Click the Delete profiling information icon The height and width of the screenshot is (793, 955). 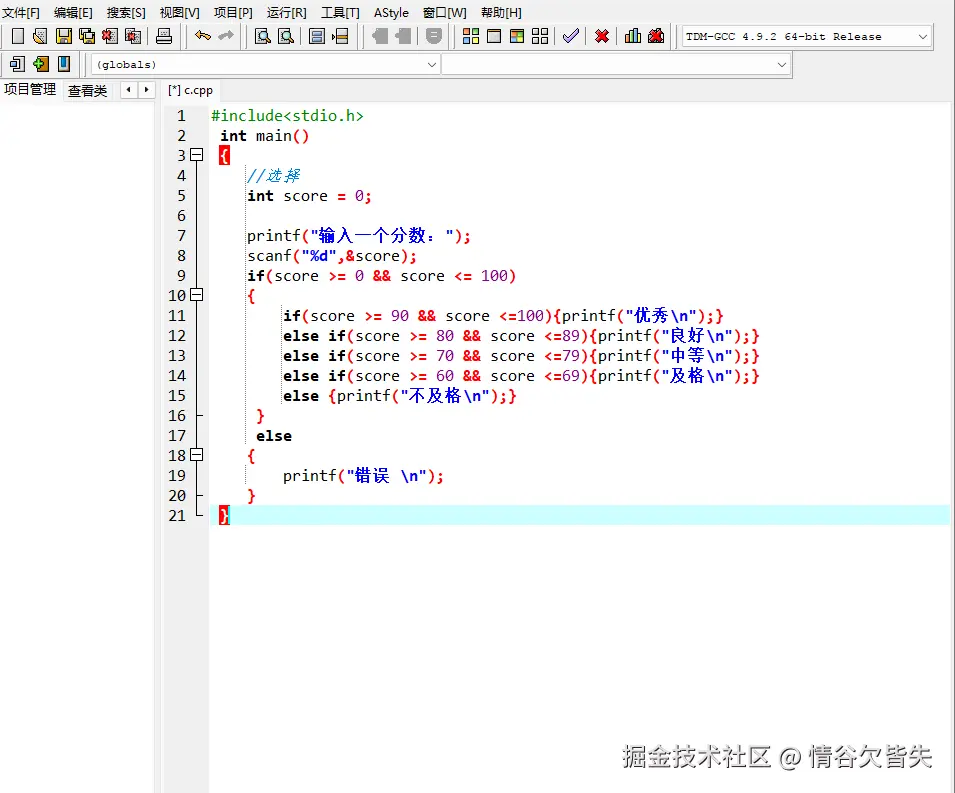(656, 37)
